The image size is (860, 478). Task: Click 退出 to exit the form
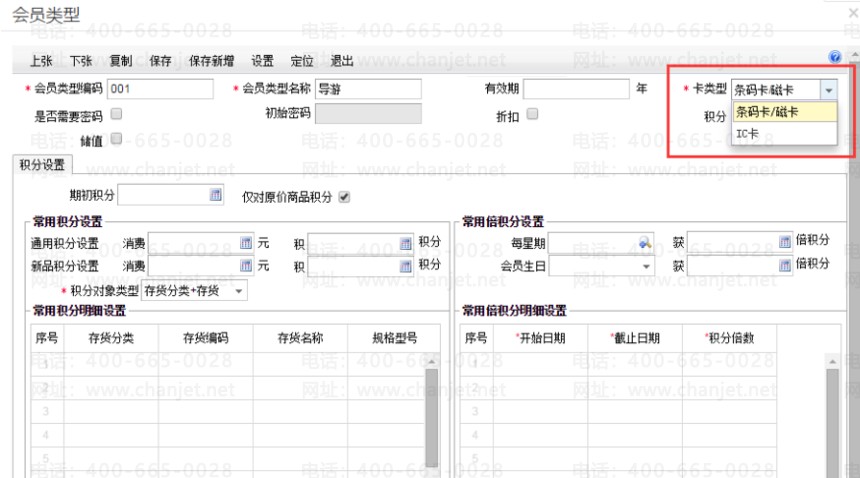(341, 61)
